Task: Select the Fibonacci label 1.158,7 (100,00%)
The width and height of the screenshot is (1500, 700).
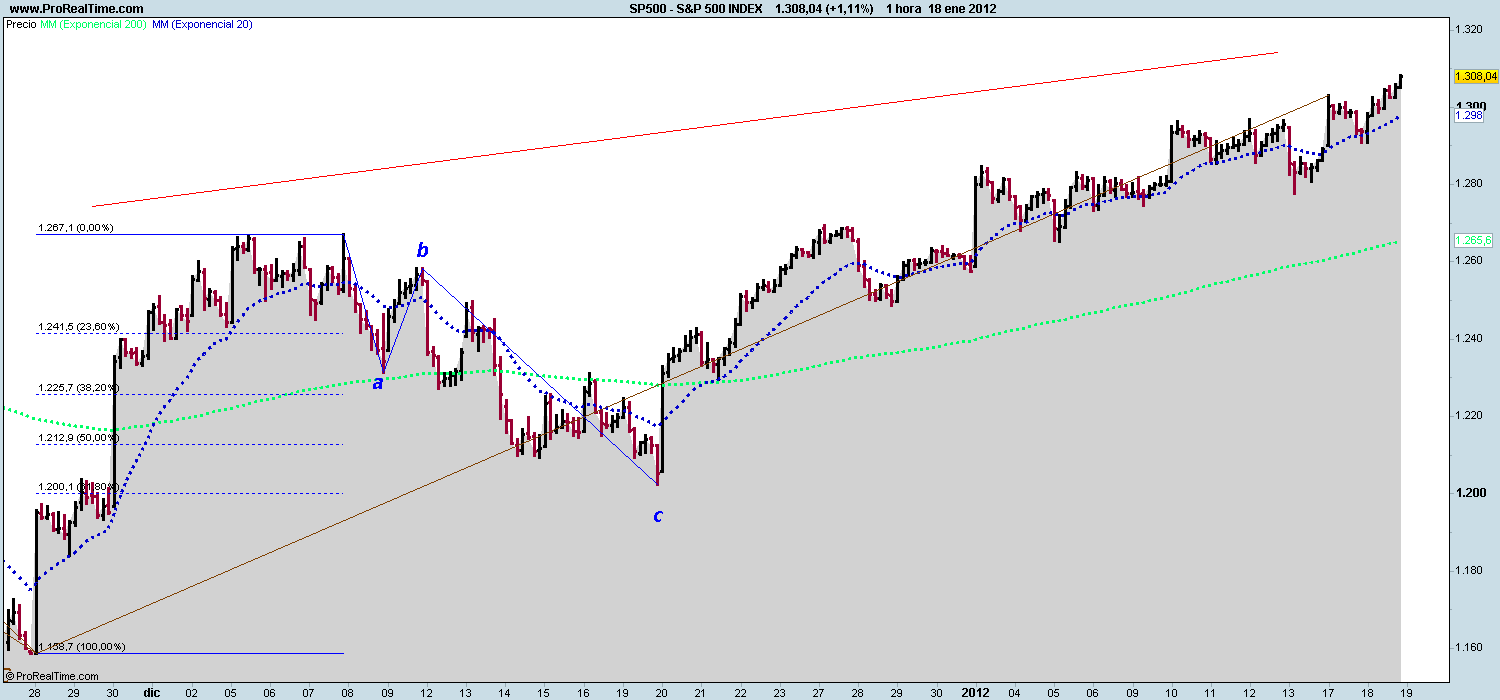Action: 82,647
